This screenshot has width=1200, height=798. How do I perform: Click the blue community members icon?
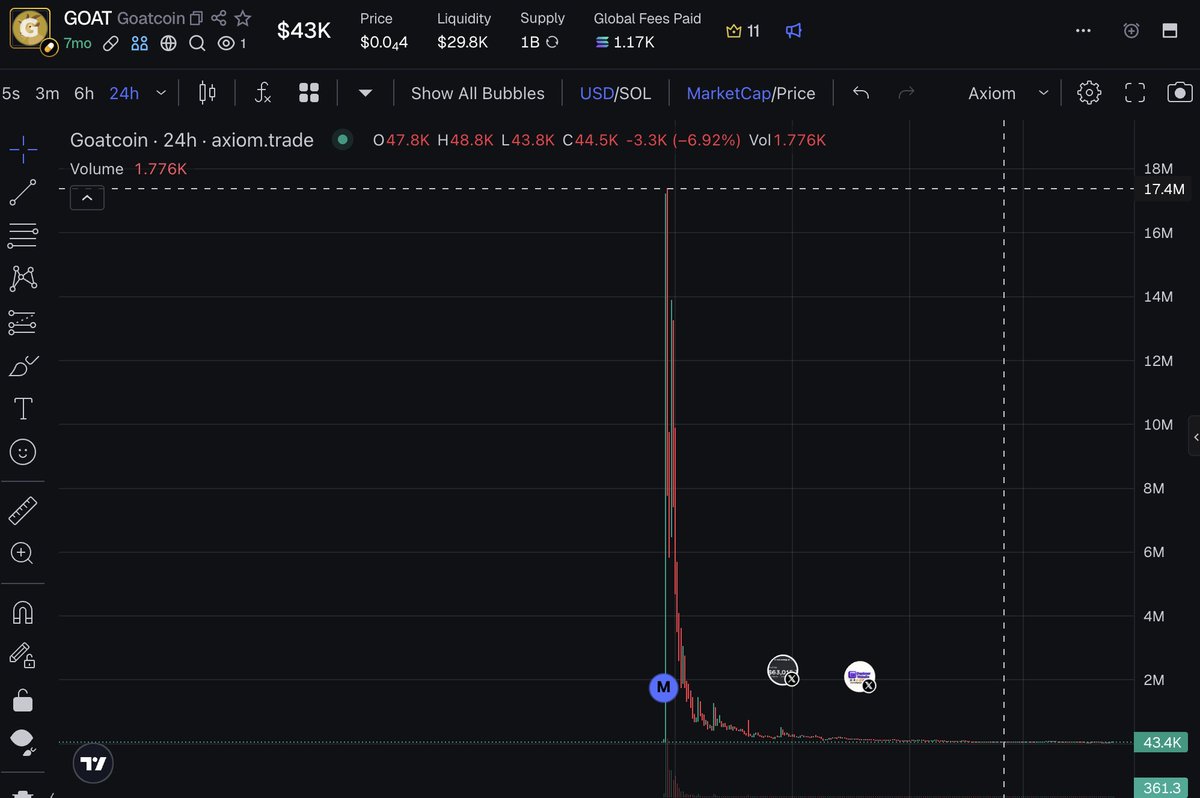tap(139, 43)
